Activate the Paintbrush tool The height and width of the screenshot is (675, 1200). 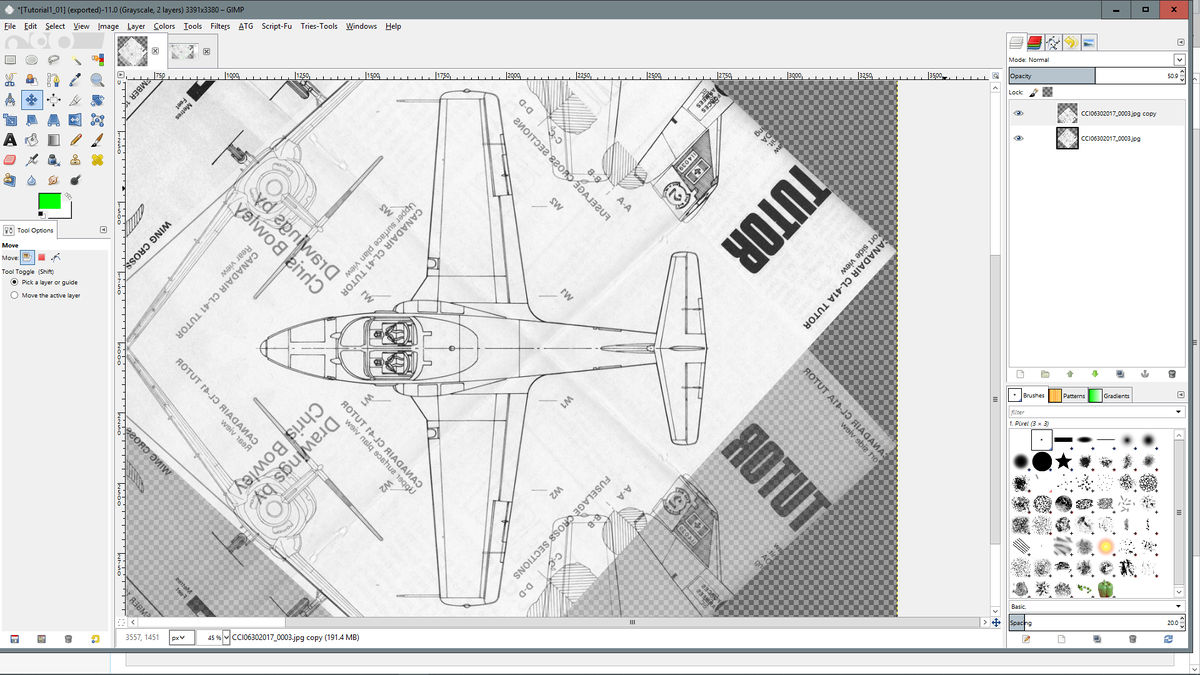(x=97, y=141)
